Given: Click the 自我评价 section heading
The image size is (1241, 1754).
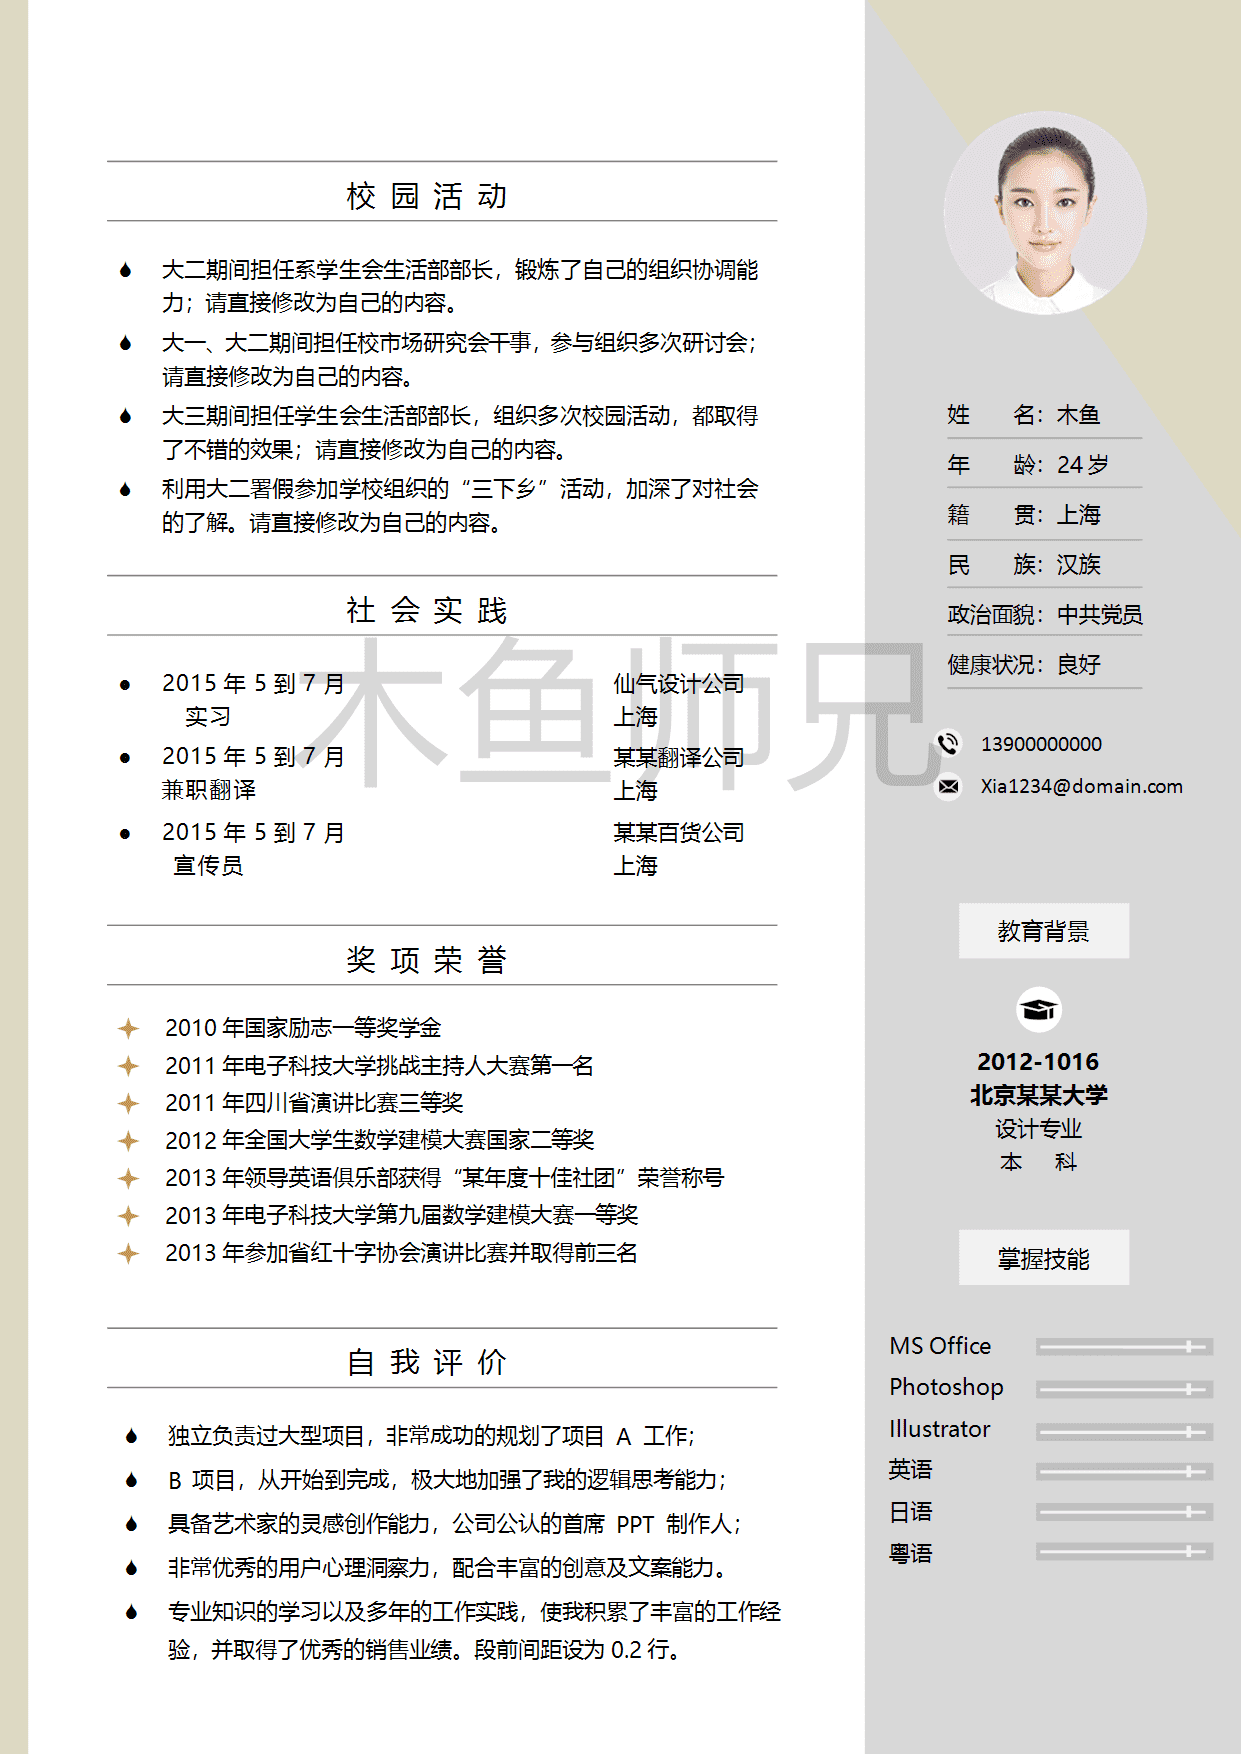Looking at the screenshot, I should 427,1362.
